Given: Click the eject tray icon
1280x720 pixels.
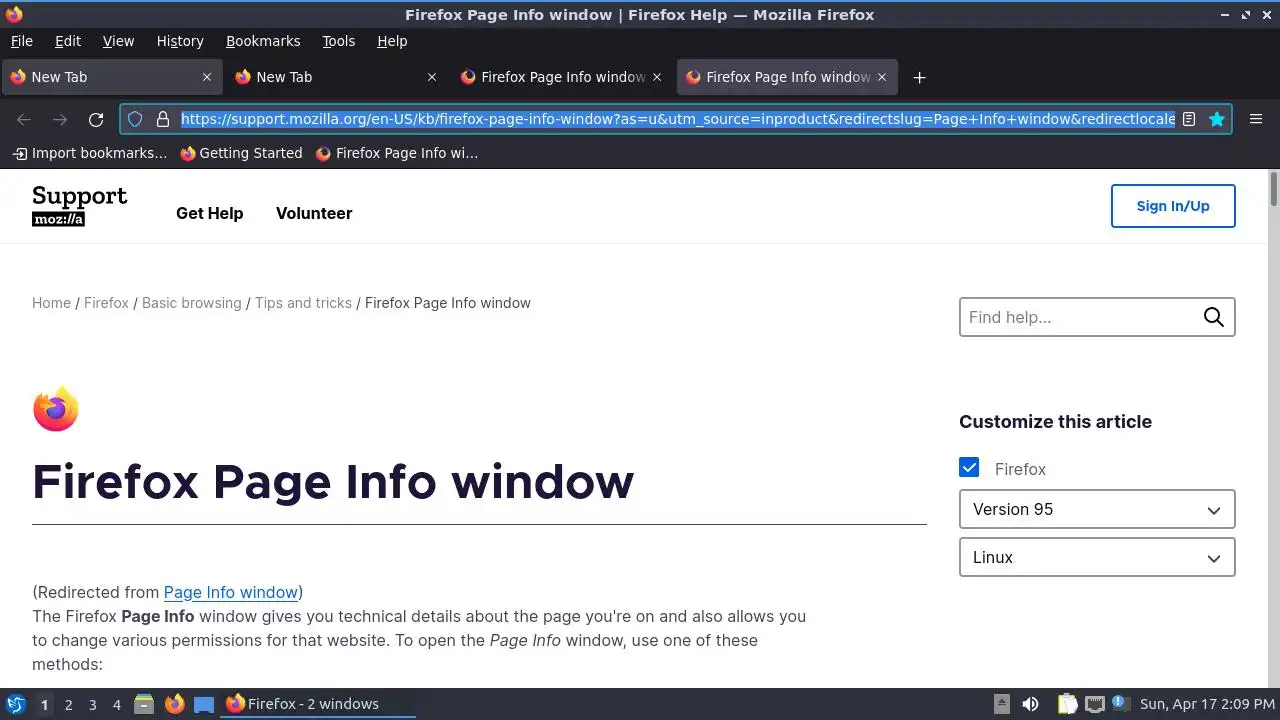Looking at the screenshot, I should click(x=1001, y=704).
